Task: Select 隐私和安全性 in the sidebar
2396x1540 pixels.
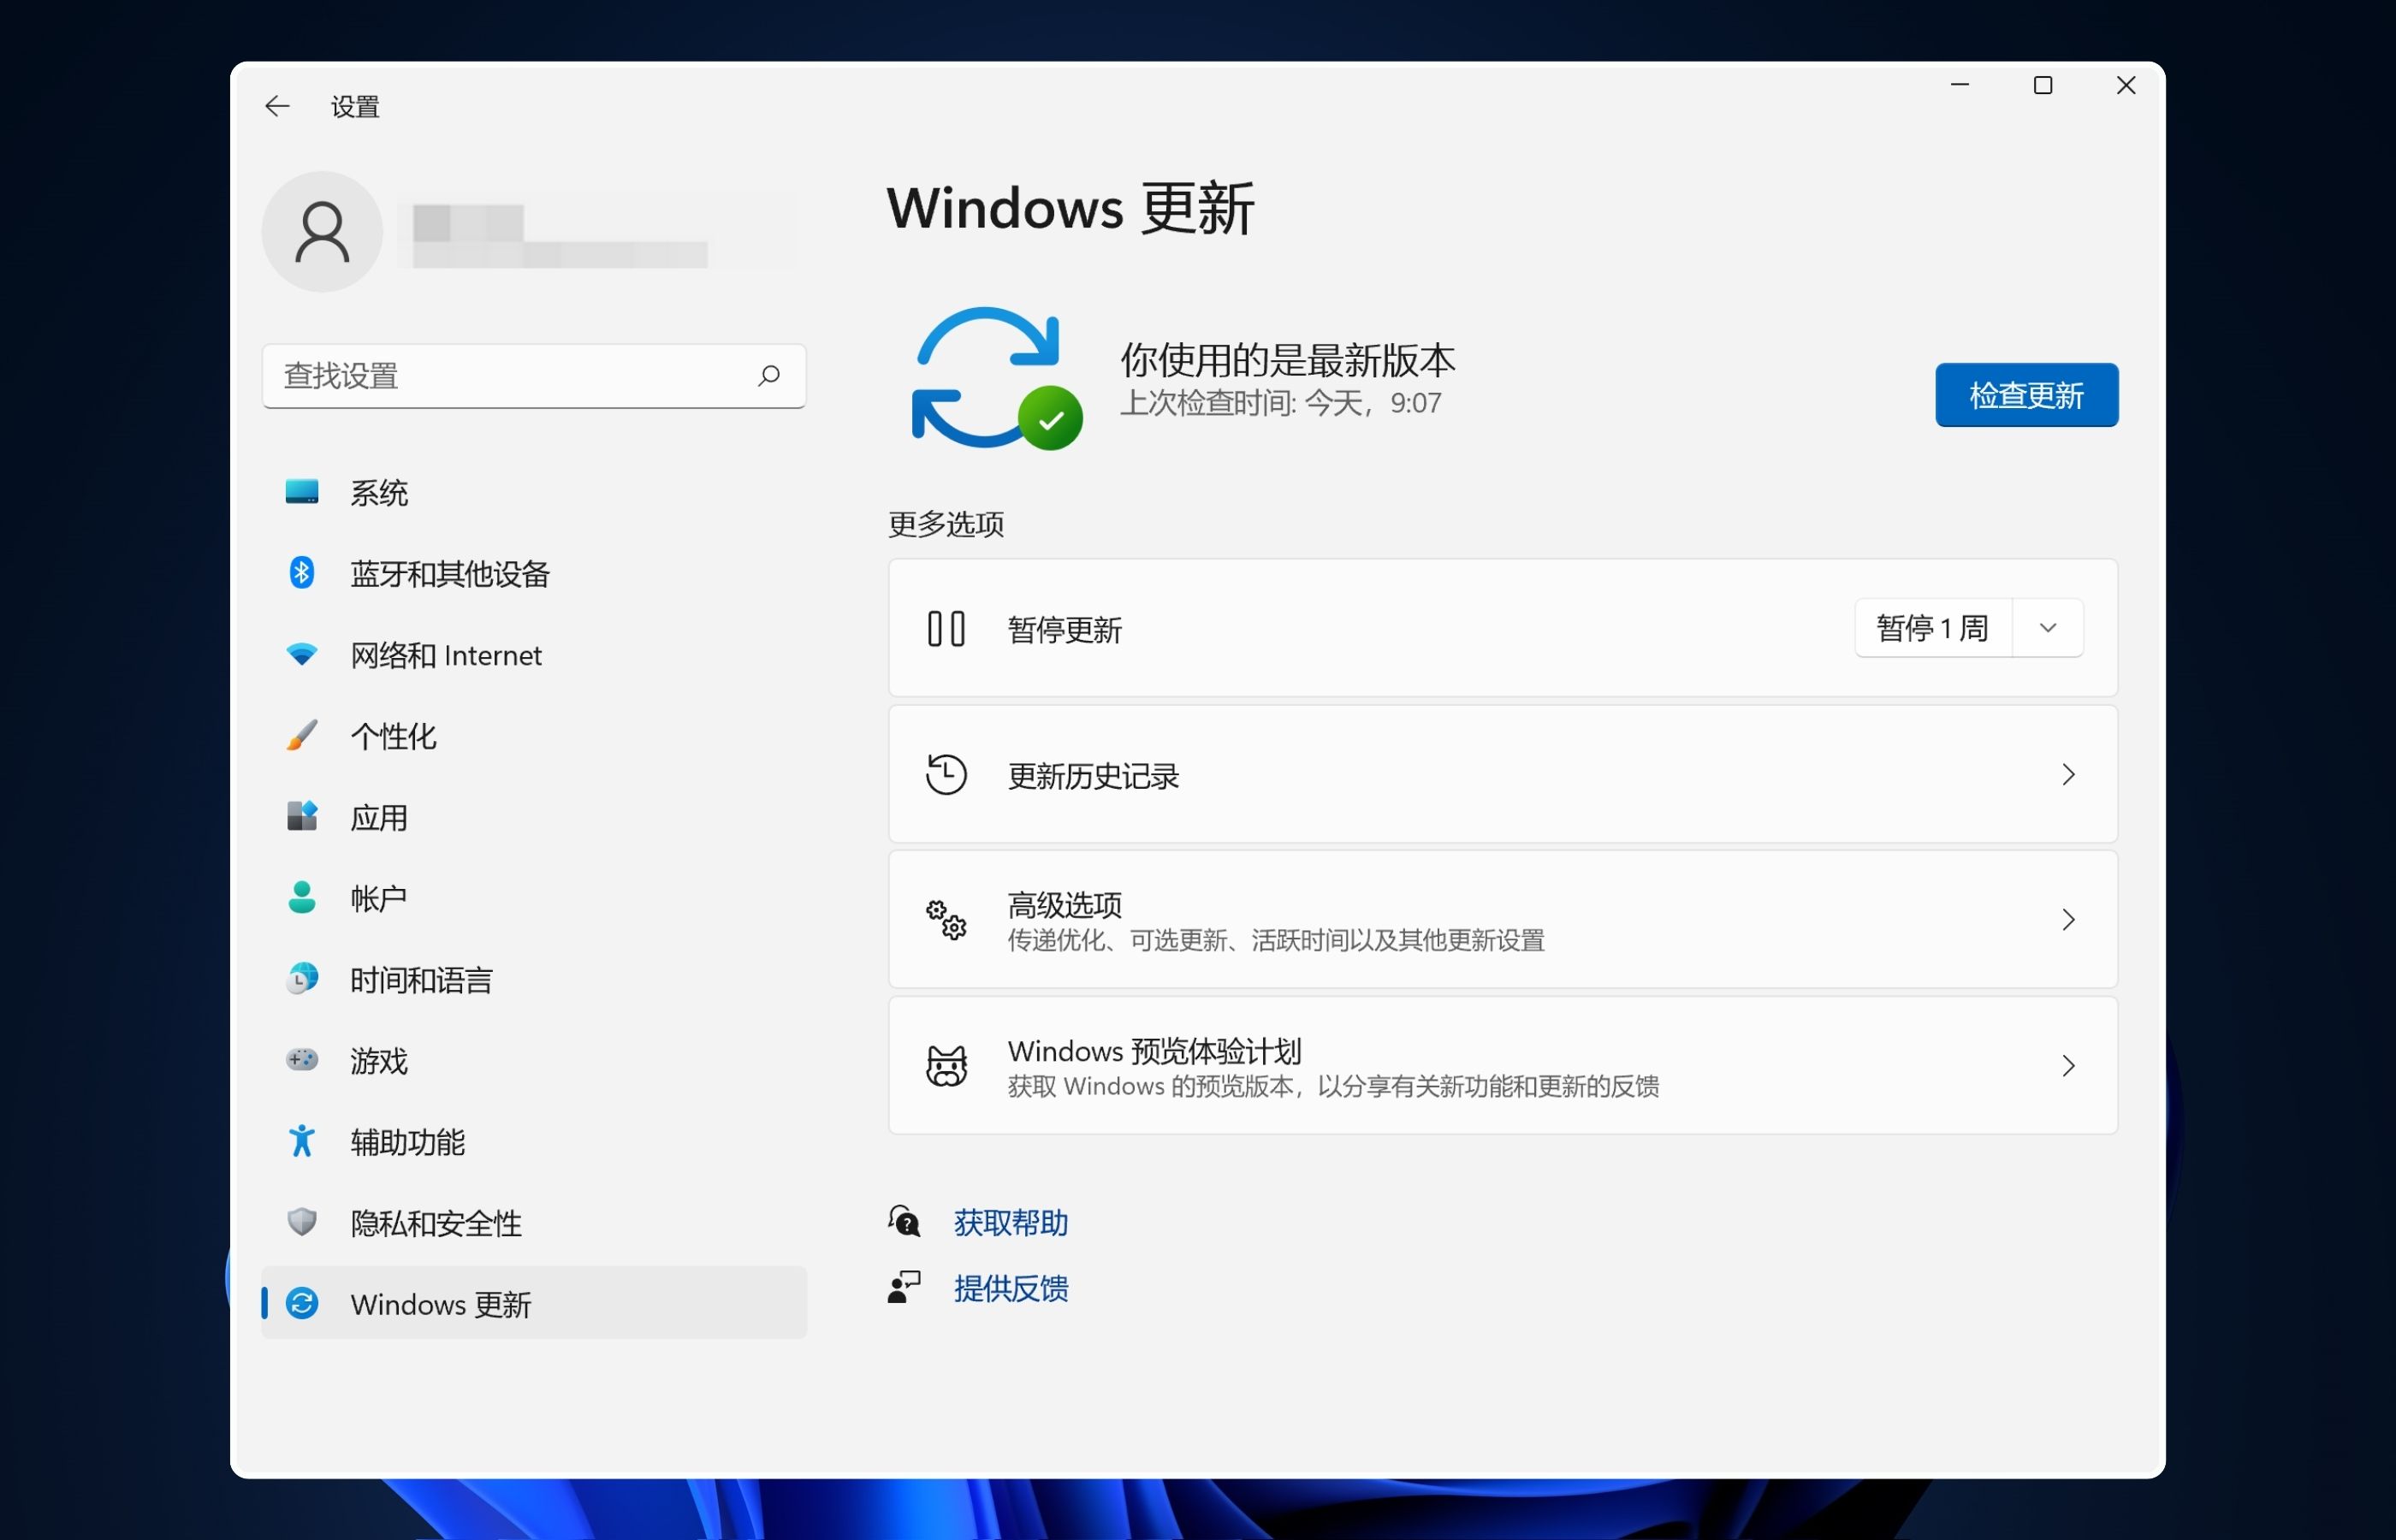Action: pyautogui.click(x=534, y=1221)
